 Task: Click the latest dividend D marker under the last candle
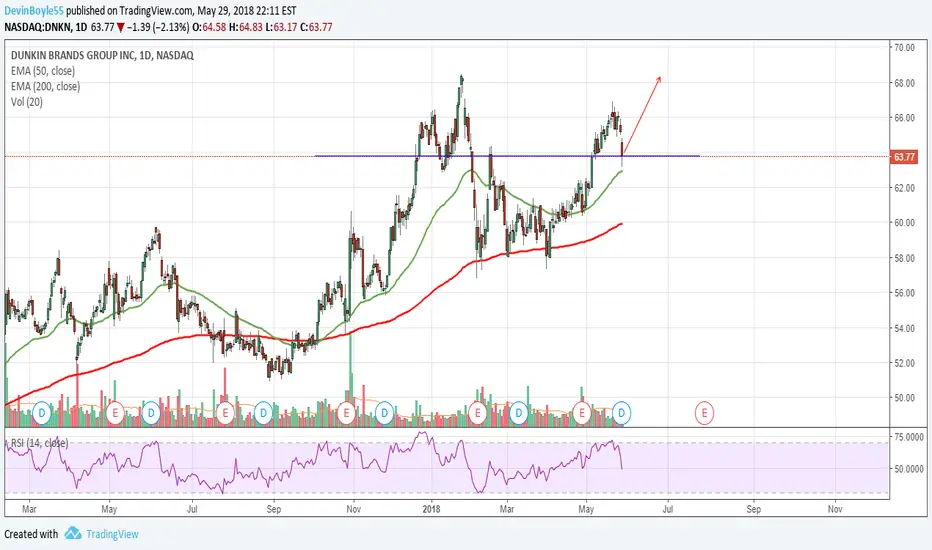(x=622, y=413)
